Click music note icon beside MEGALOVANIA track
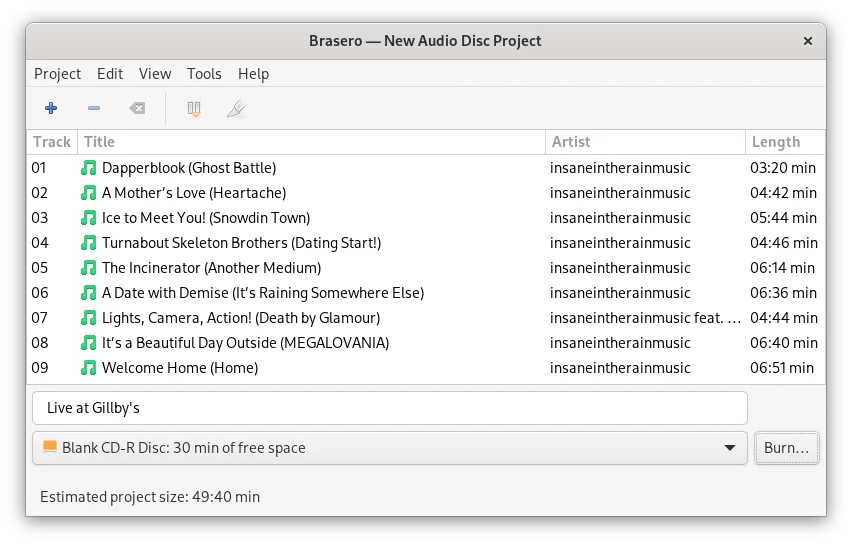This screenshot has height=545, width=852. [x=89, y=343]
